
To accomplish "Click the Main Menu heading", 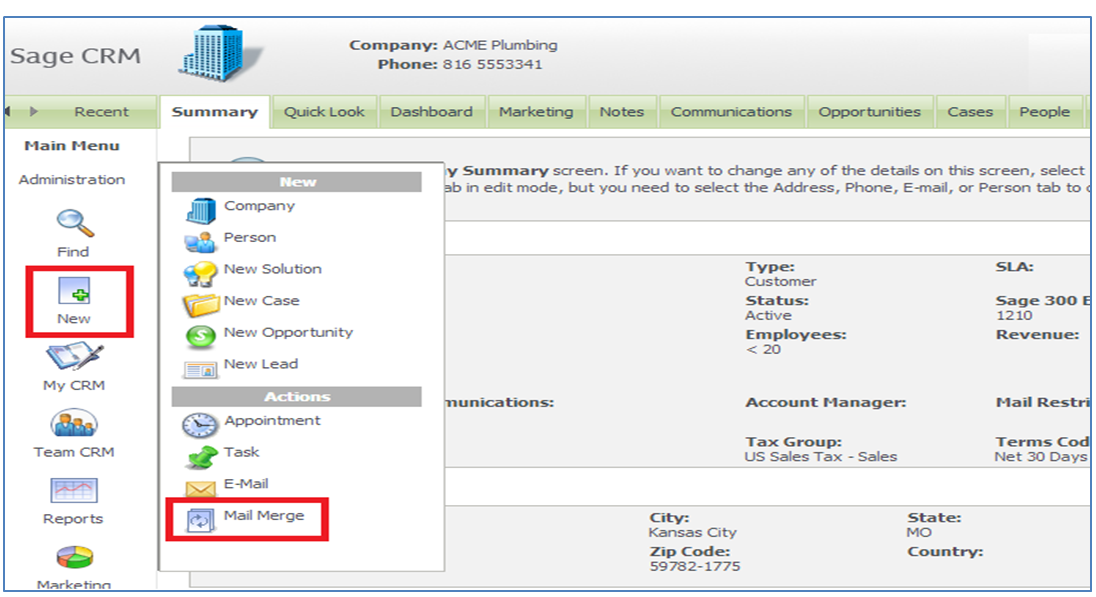I will click(72, 145).
